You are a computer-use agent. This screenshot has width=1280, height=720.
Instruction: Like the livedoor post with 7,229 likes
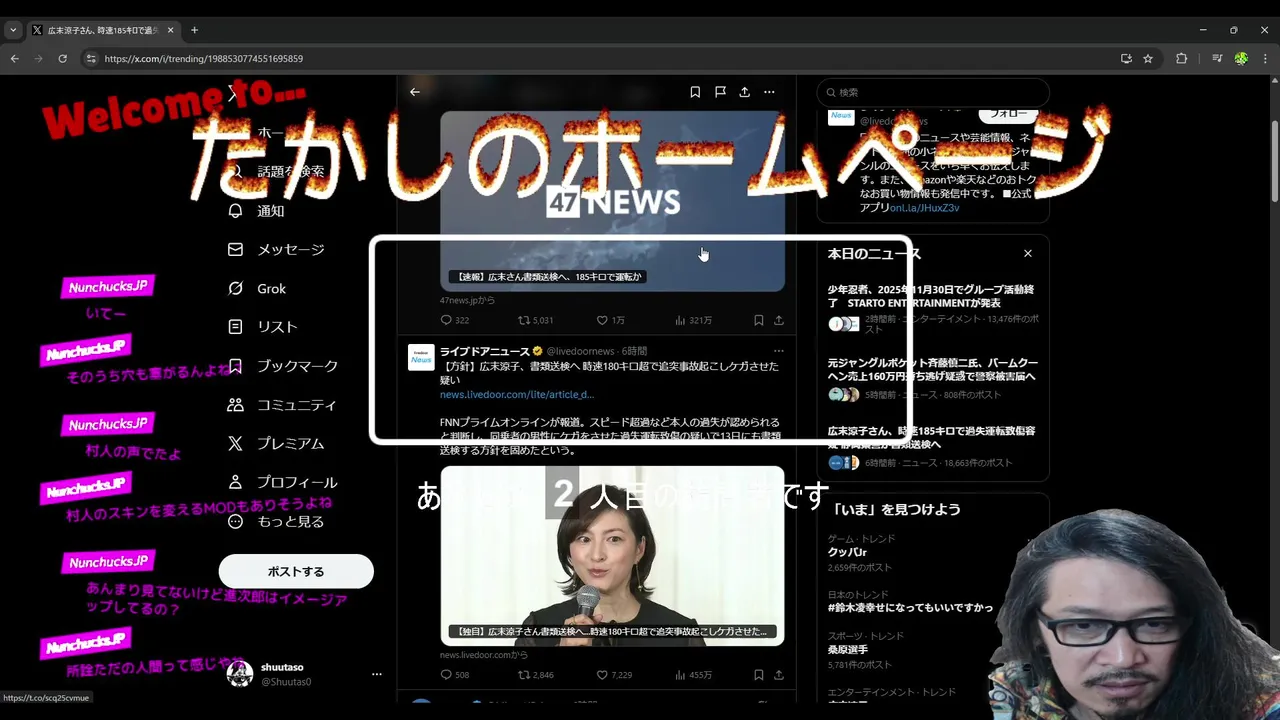click(614, 675)
